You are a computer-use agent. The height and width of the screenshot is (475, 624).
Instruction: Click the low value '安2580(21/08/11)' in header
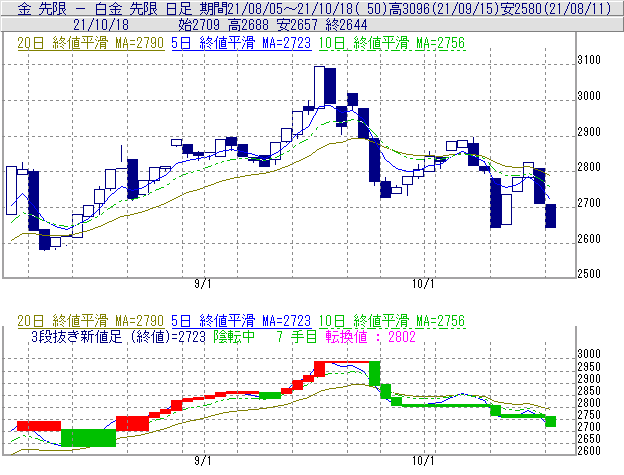[556, 9]
